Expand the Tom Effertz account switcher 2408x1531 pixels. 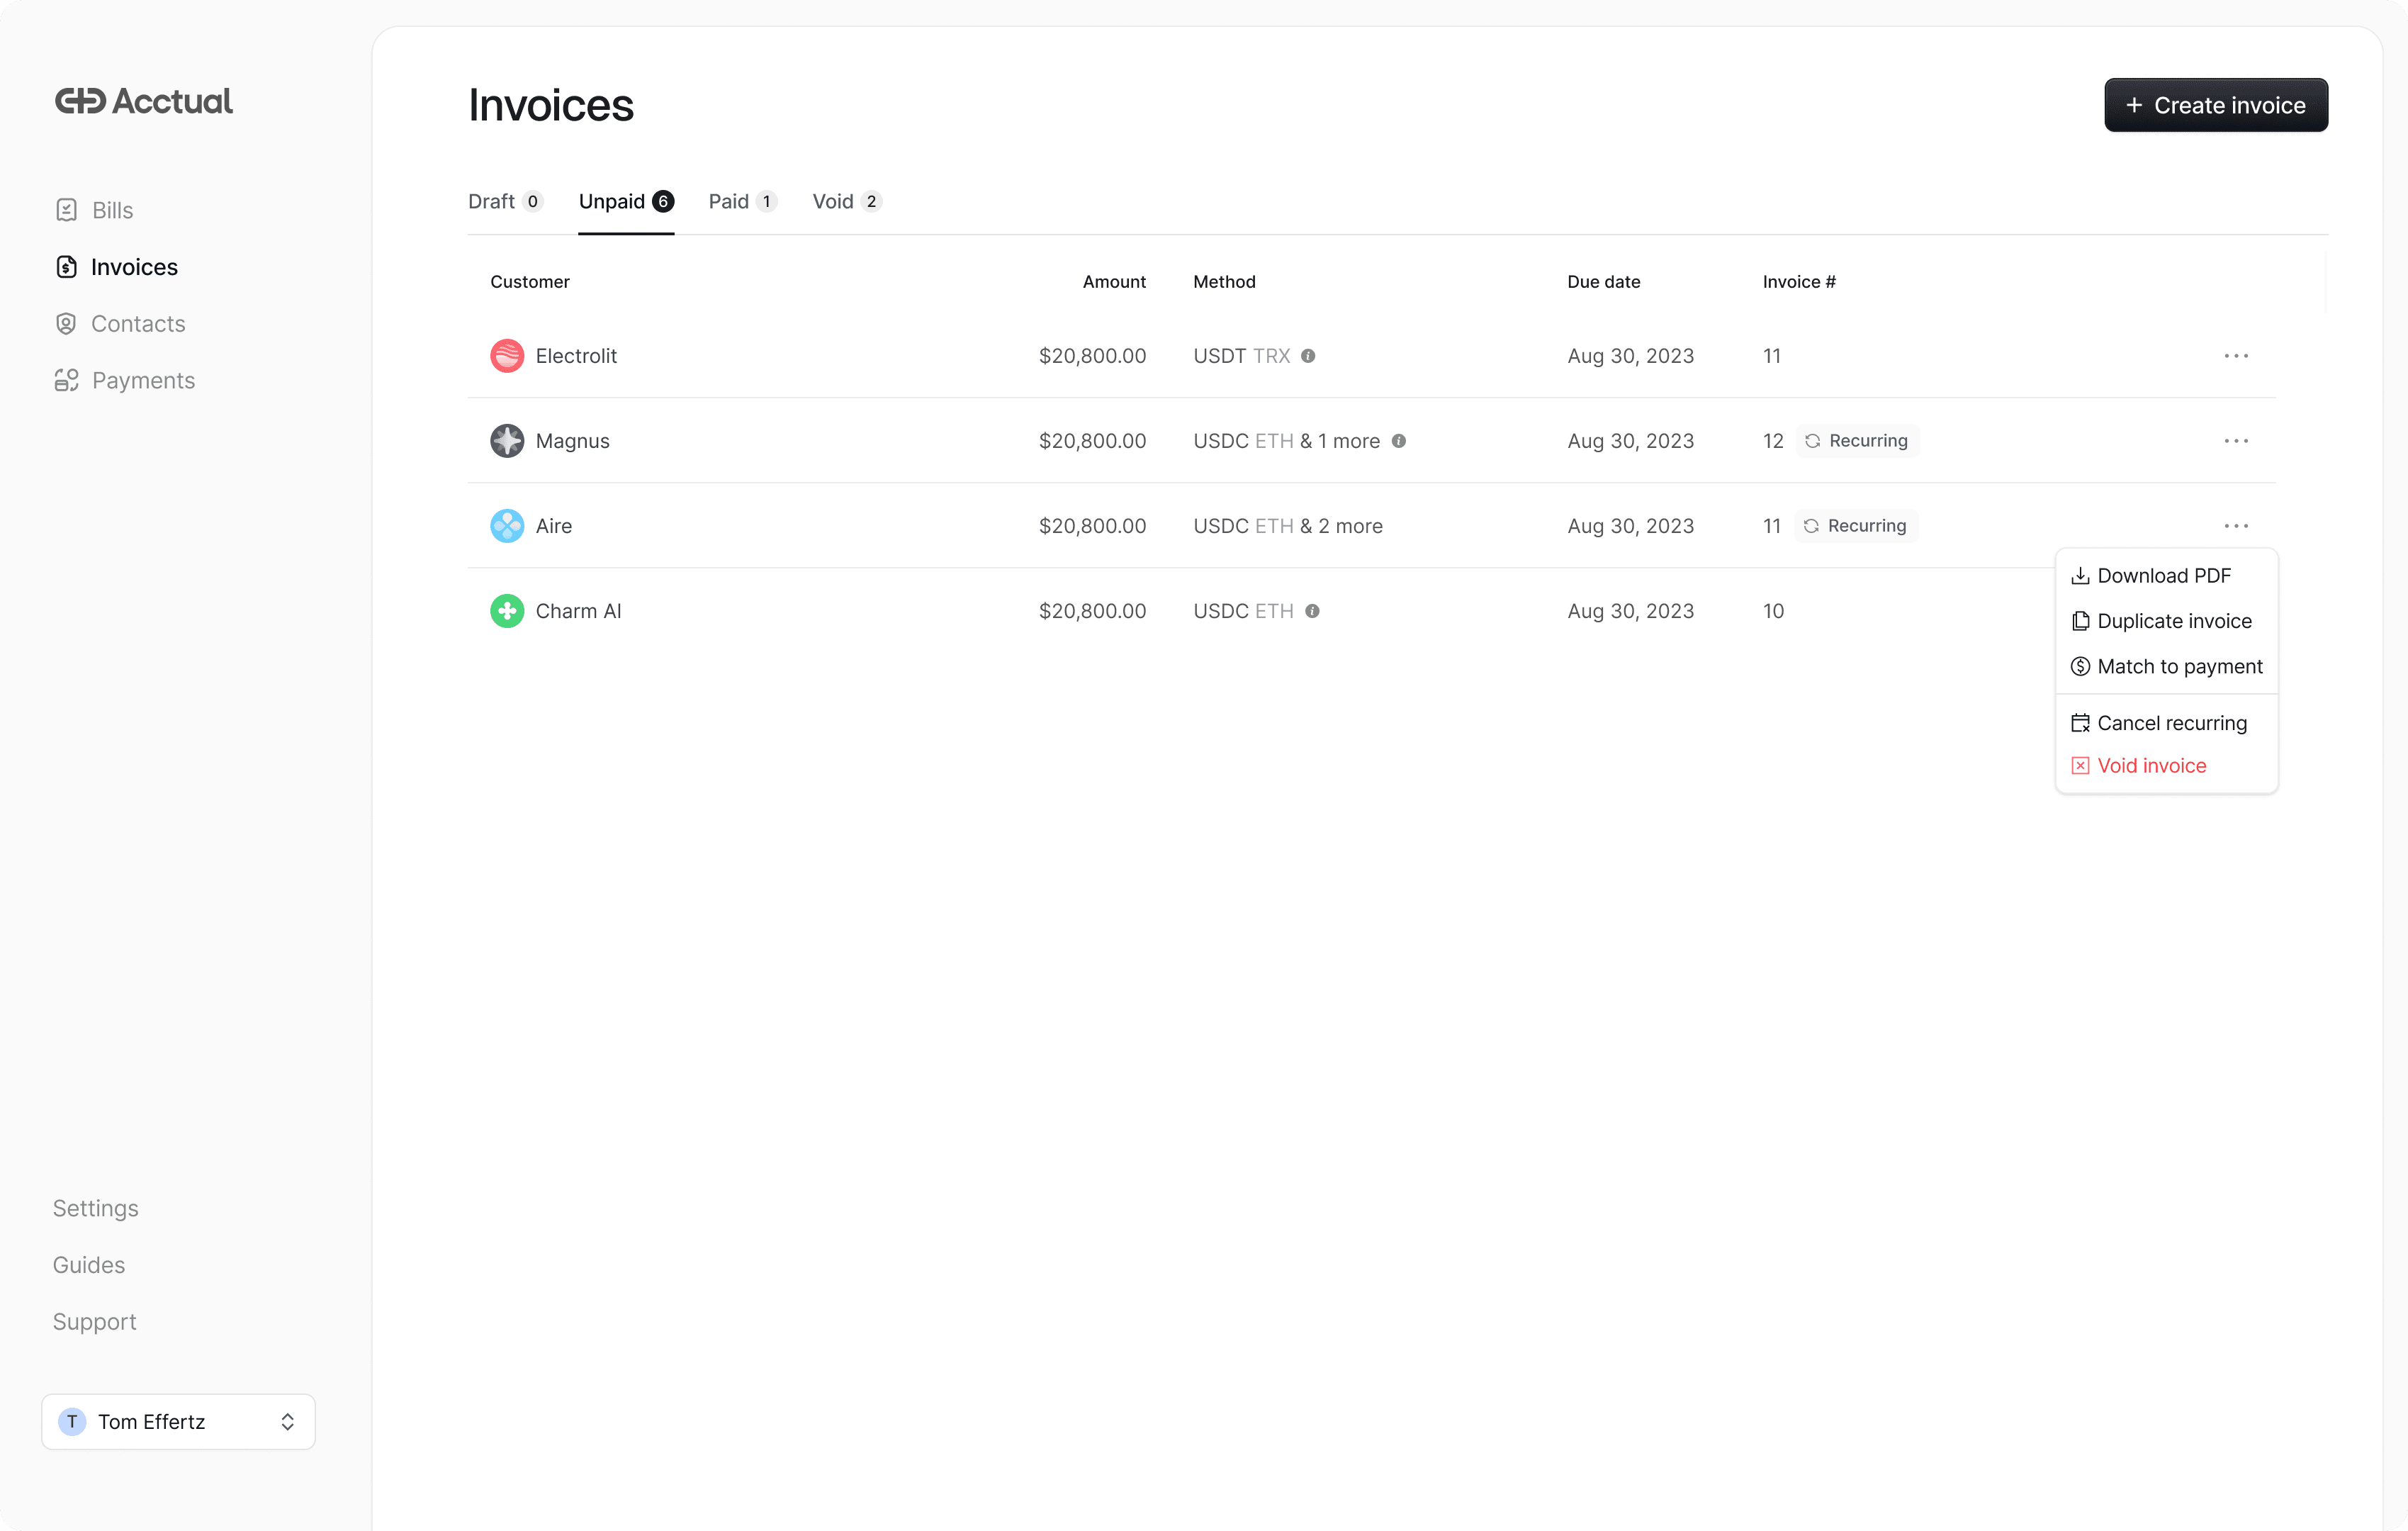pyautogui.click(x=178, y=1421)
